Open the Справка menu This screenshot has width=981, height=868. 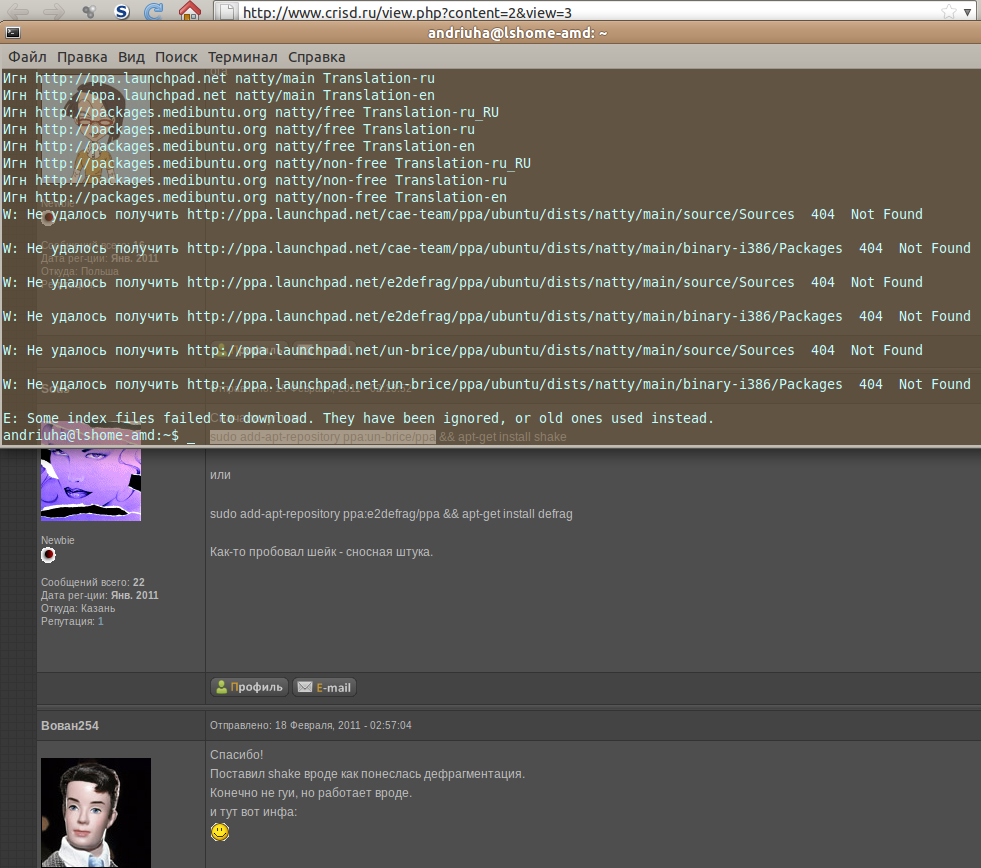(x=317, y=57)
